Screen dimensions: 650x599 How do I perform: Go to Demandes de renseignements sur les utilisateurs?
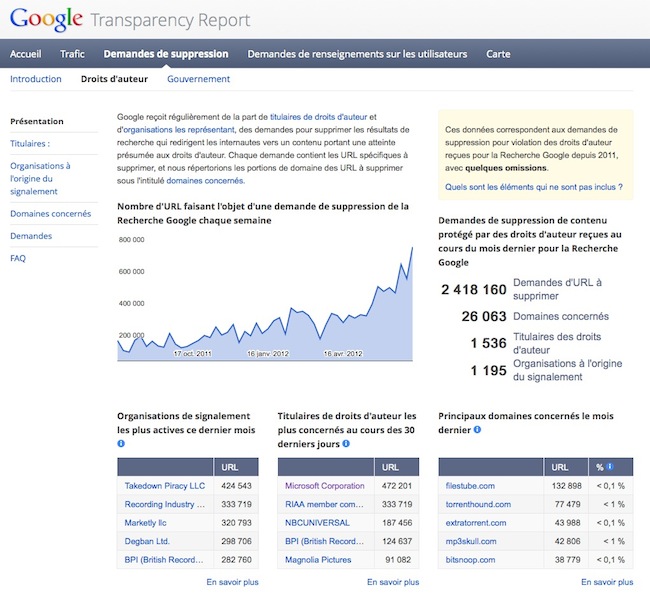click(357, 54)
